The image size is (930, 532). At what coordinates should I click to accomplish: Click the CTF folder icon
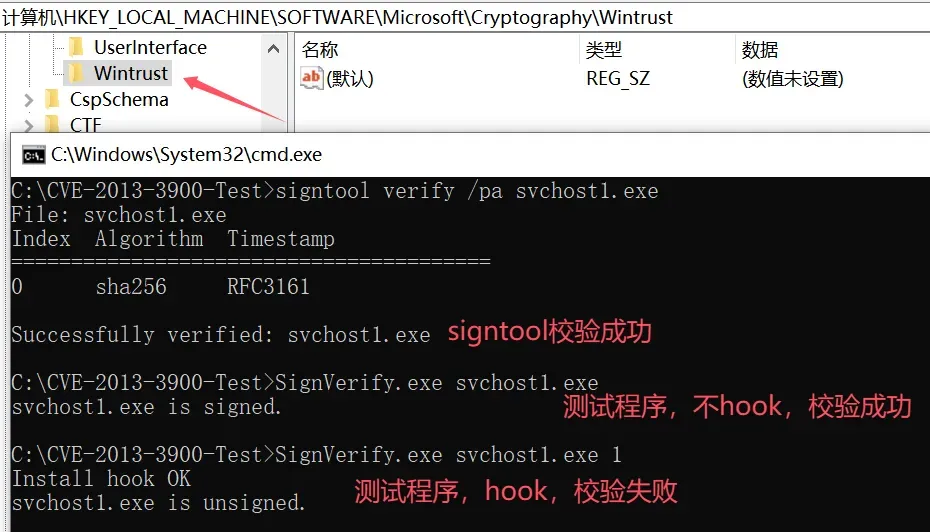52,124
